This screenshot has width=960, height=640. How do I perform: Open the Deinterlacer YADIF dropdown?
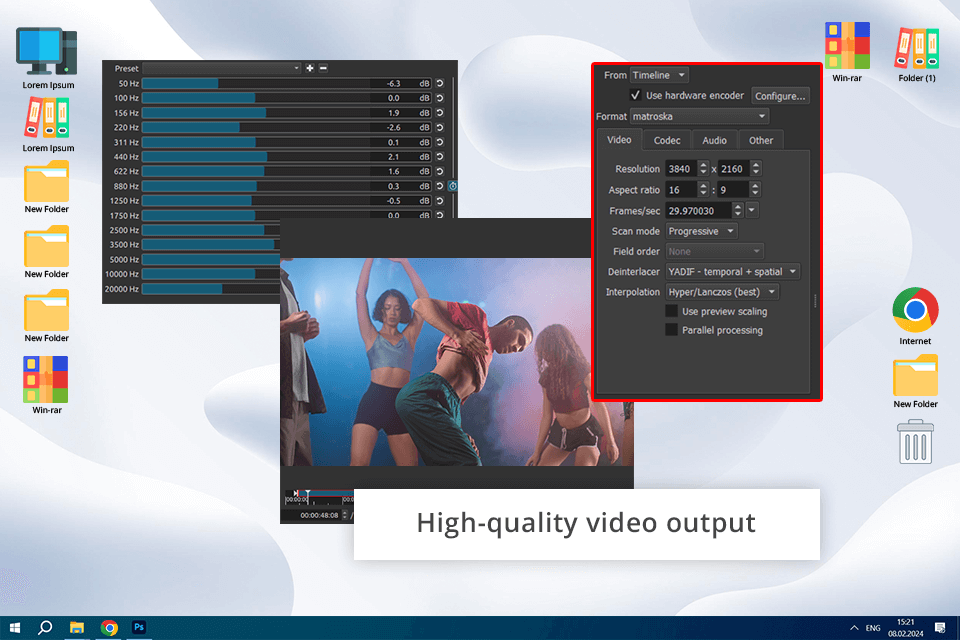[x=732, y=271]
